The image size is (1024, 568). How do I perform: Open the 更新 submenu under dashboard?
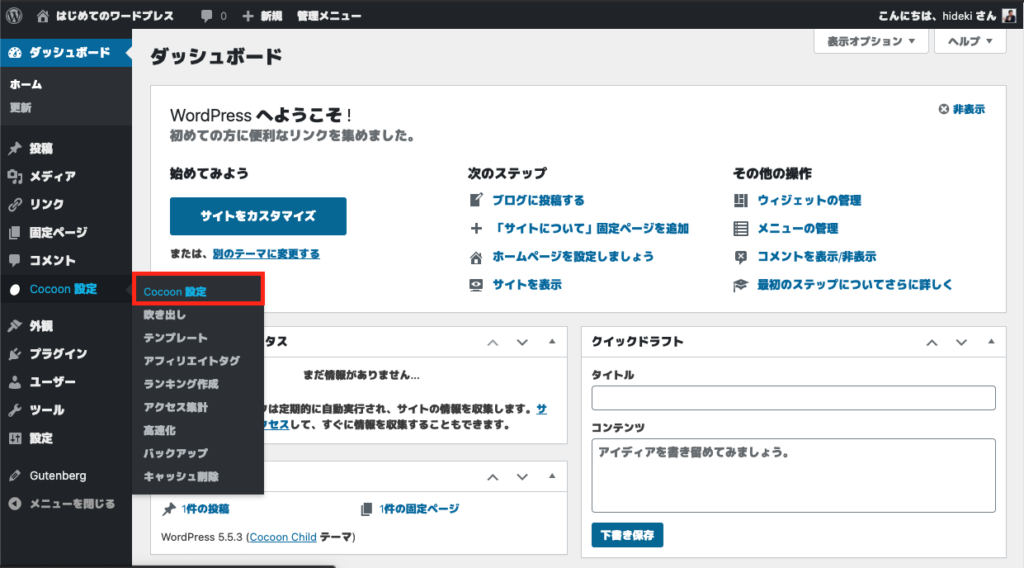pos(20,108)
